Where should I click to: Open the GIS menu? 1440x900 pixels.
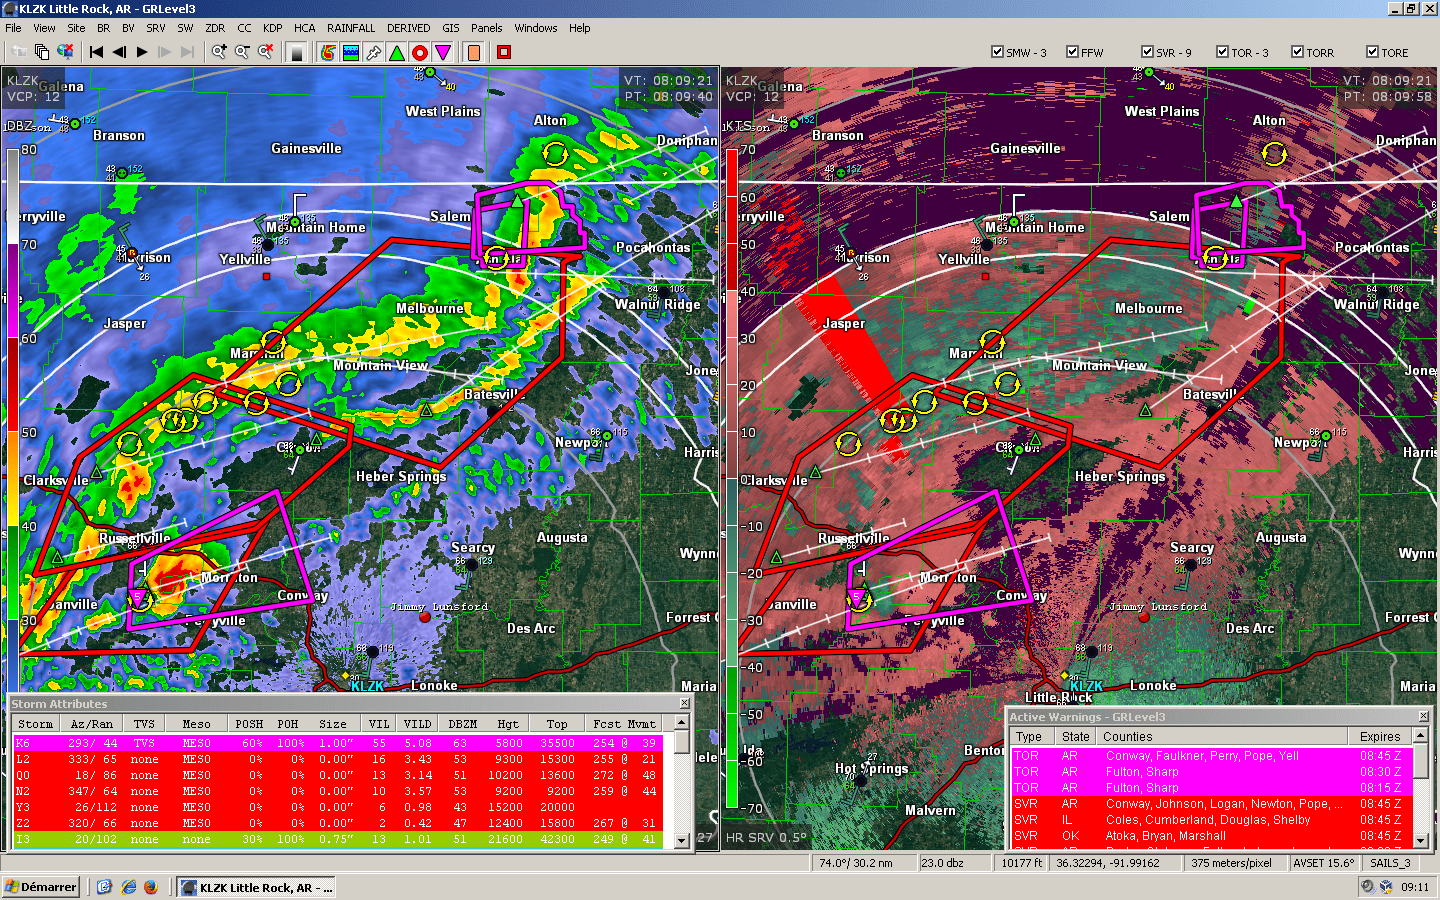451,28
